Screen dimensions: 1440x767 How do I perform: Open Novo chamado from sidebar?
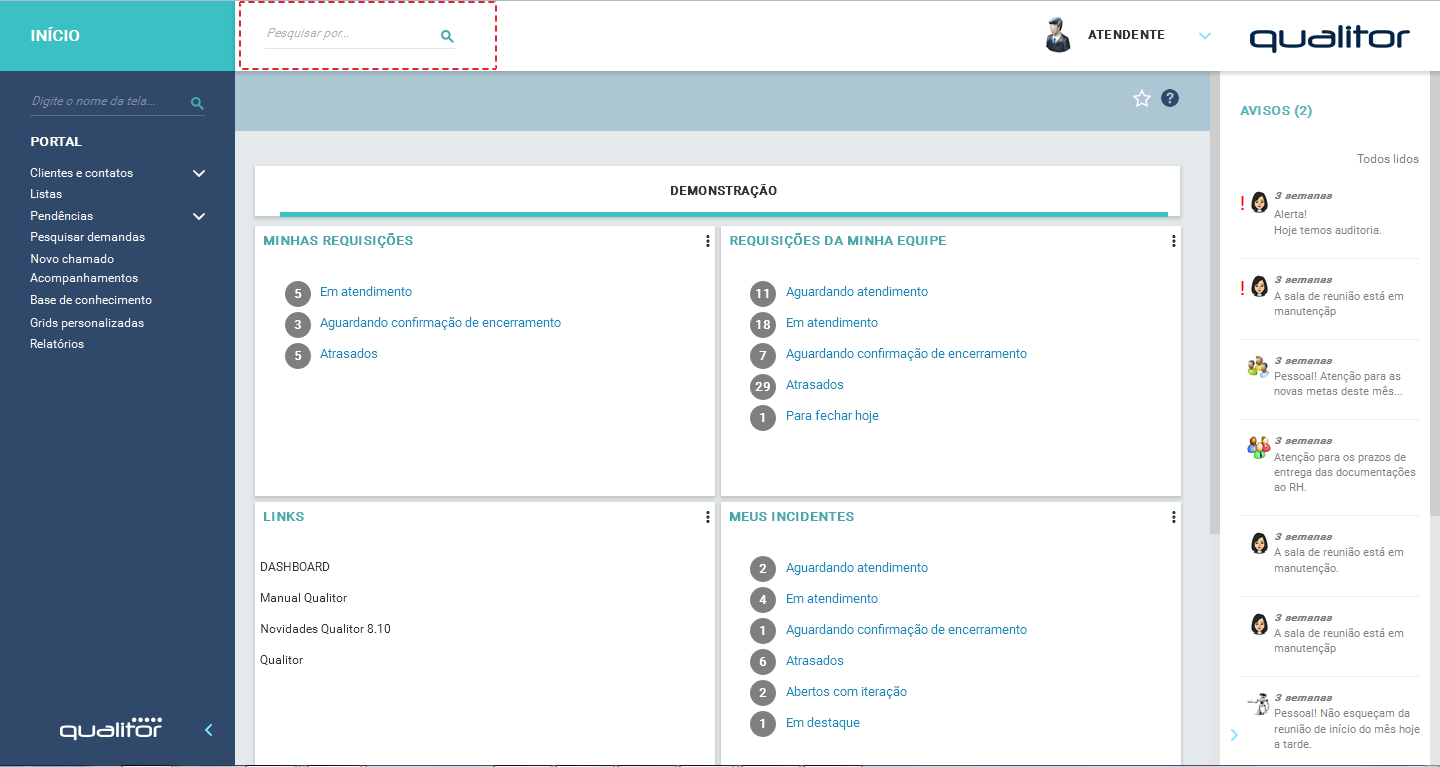72,259
